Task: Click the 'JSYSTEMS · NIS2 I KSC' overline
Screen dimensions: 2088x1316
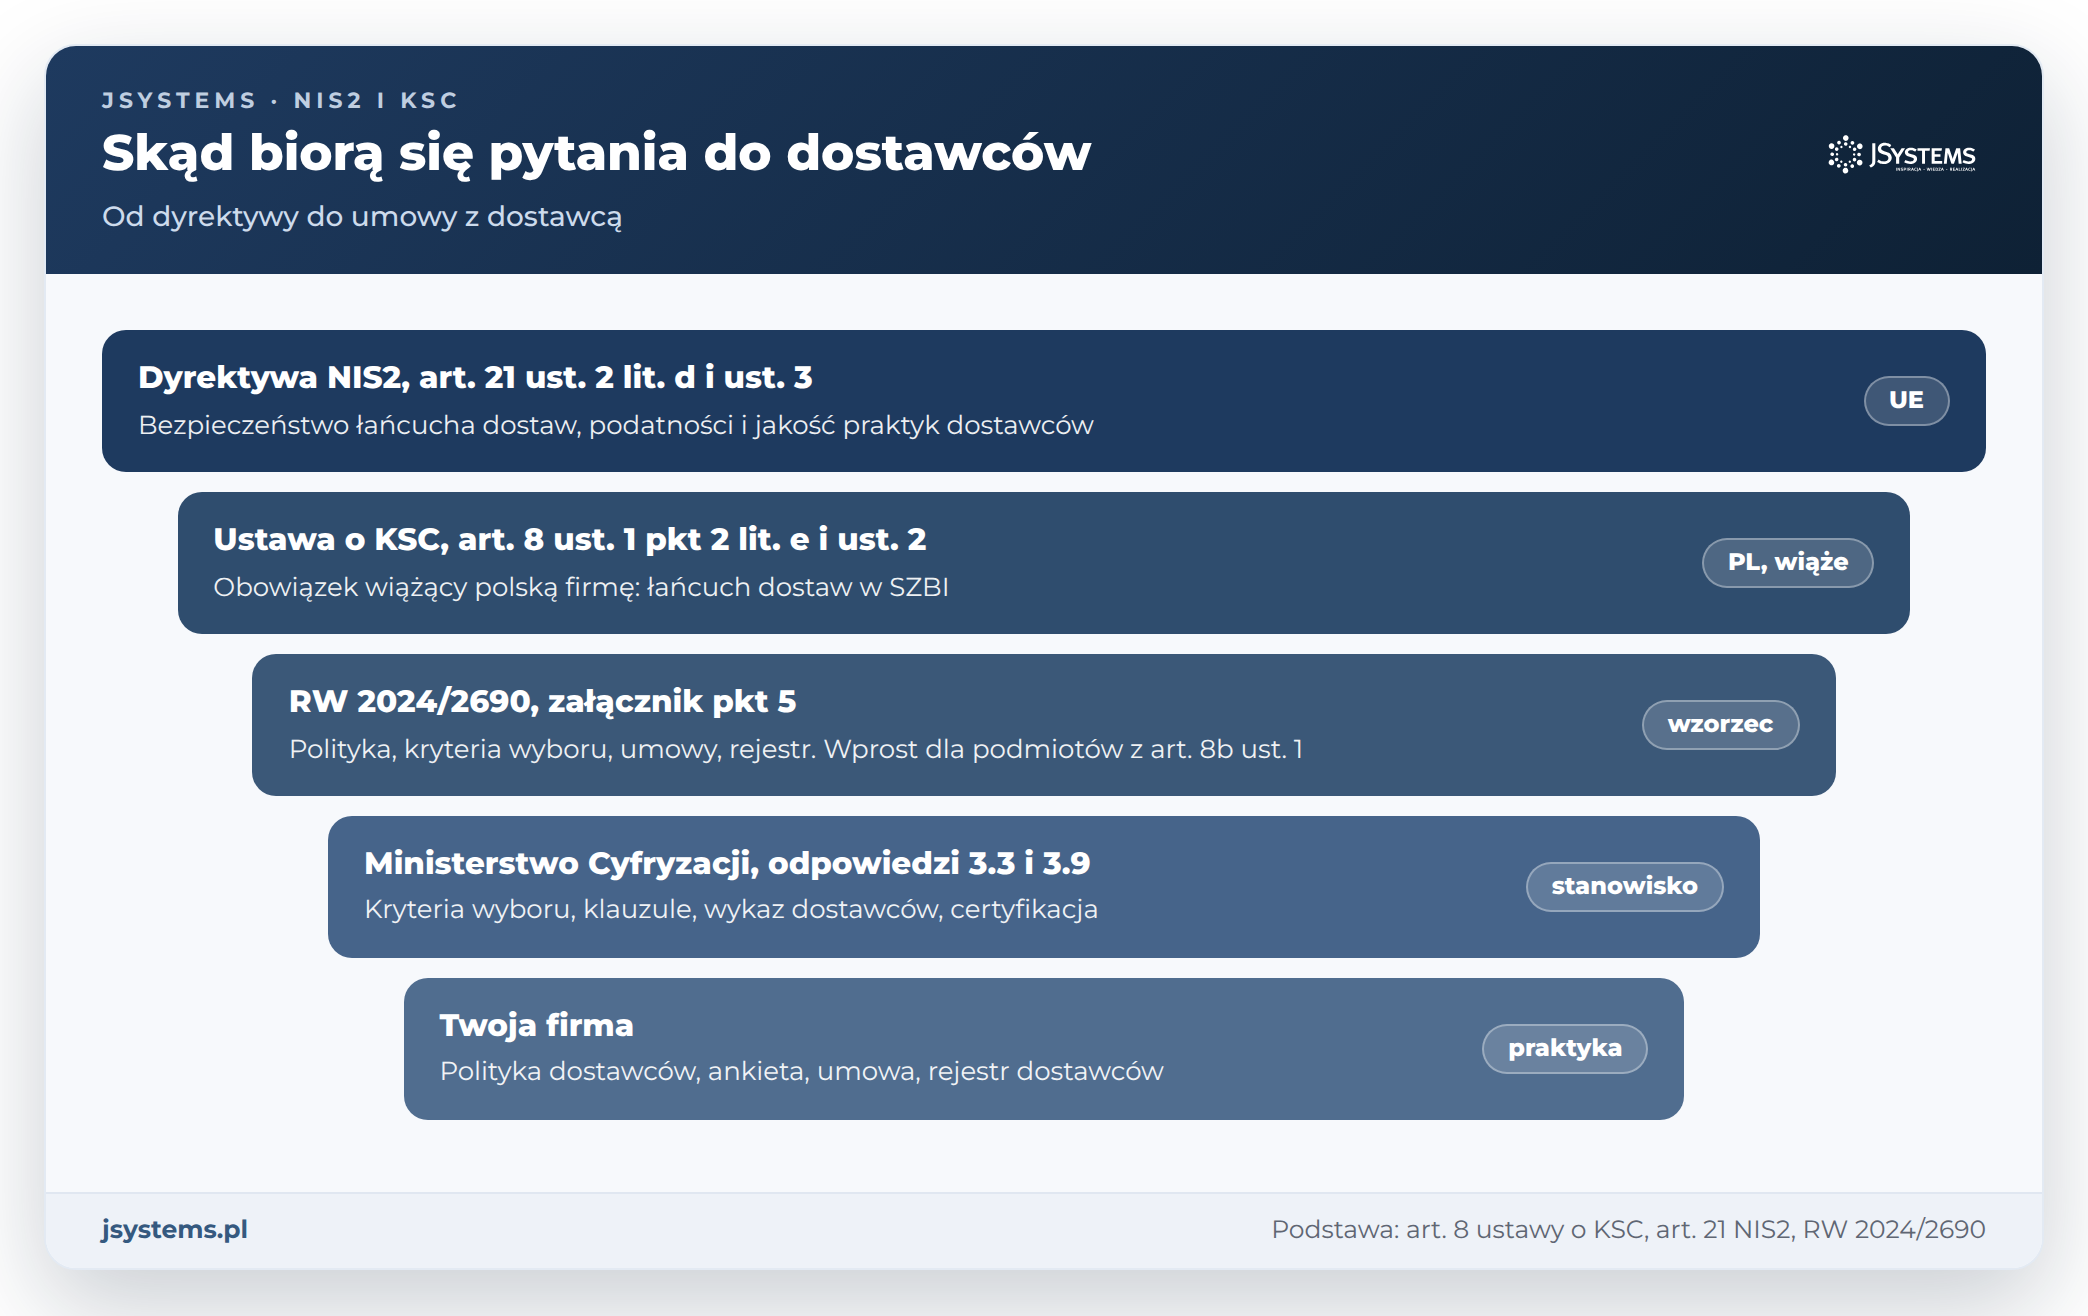Action: tap(280, 100)
